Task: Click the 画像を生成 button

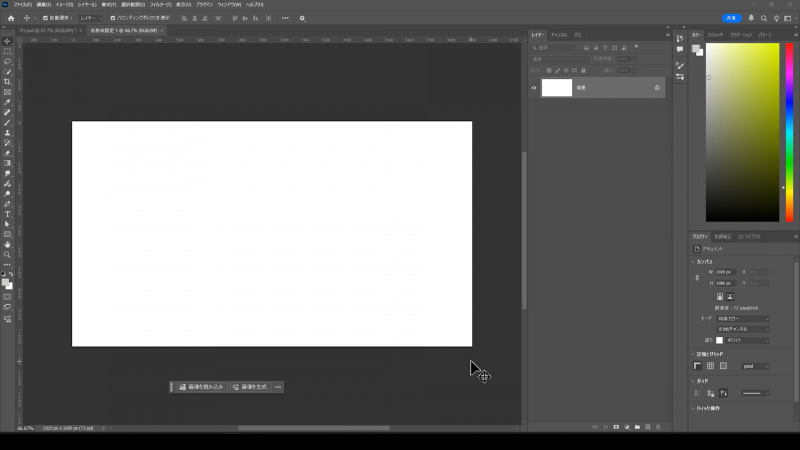Action: [x=250, y=387]
